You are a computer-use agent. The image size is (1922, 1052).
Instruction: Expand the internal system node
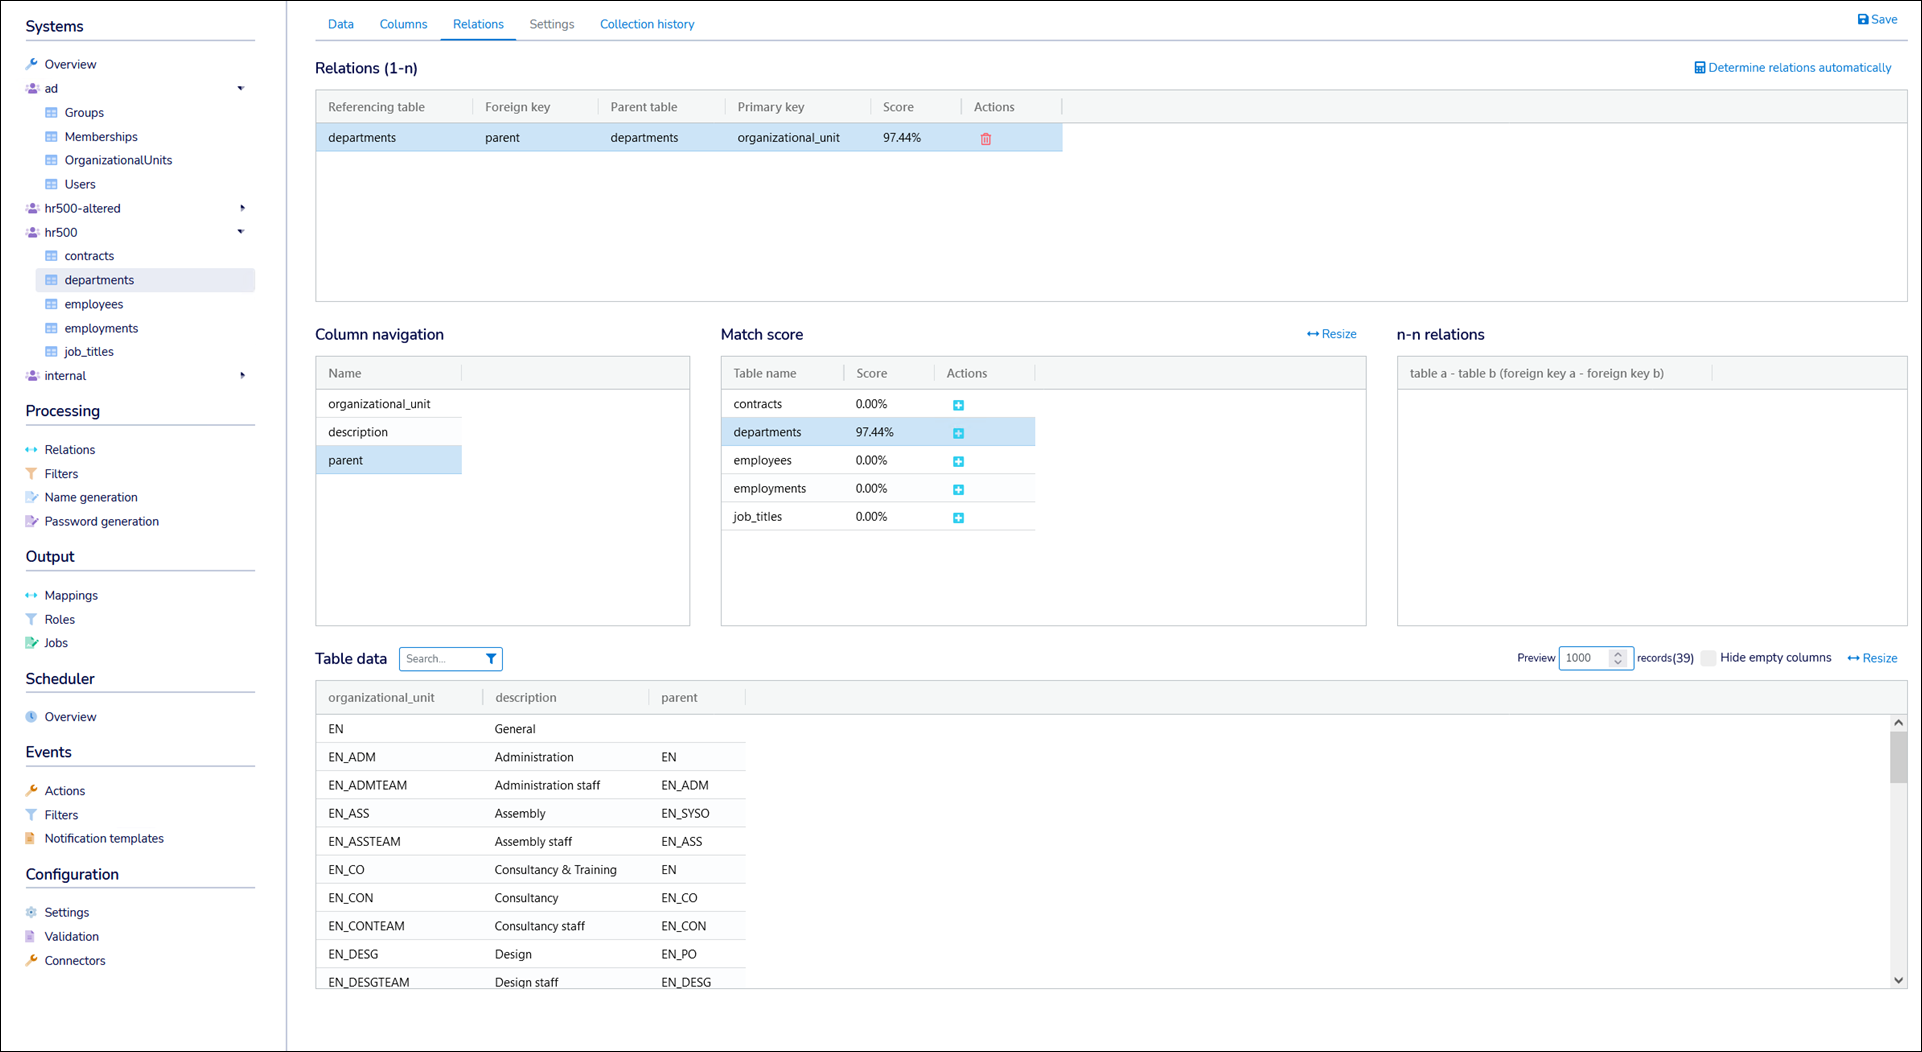[x=242, y=376]
